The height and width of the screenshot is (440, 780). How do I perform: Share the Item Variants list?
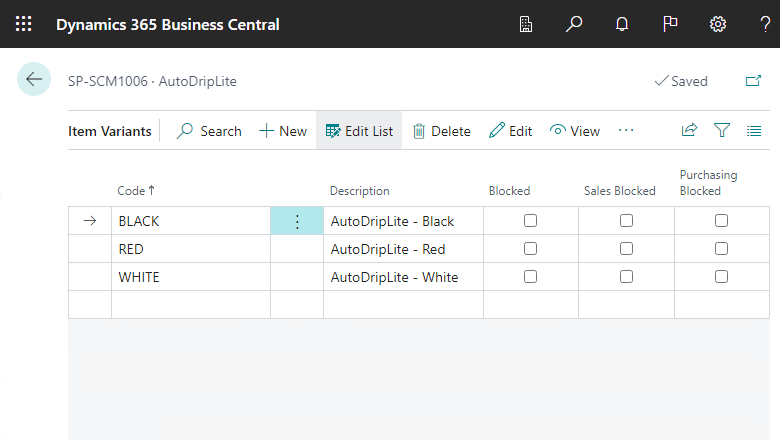(x=689, y=130)
